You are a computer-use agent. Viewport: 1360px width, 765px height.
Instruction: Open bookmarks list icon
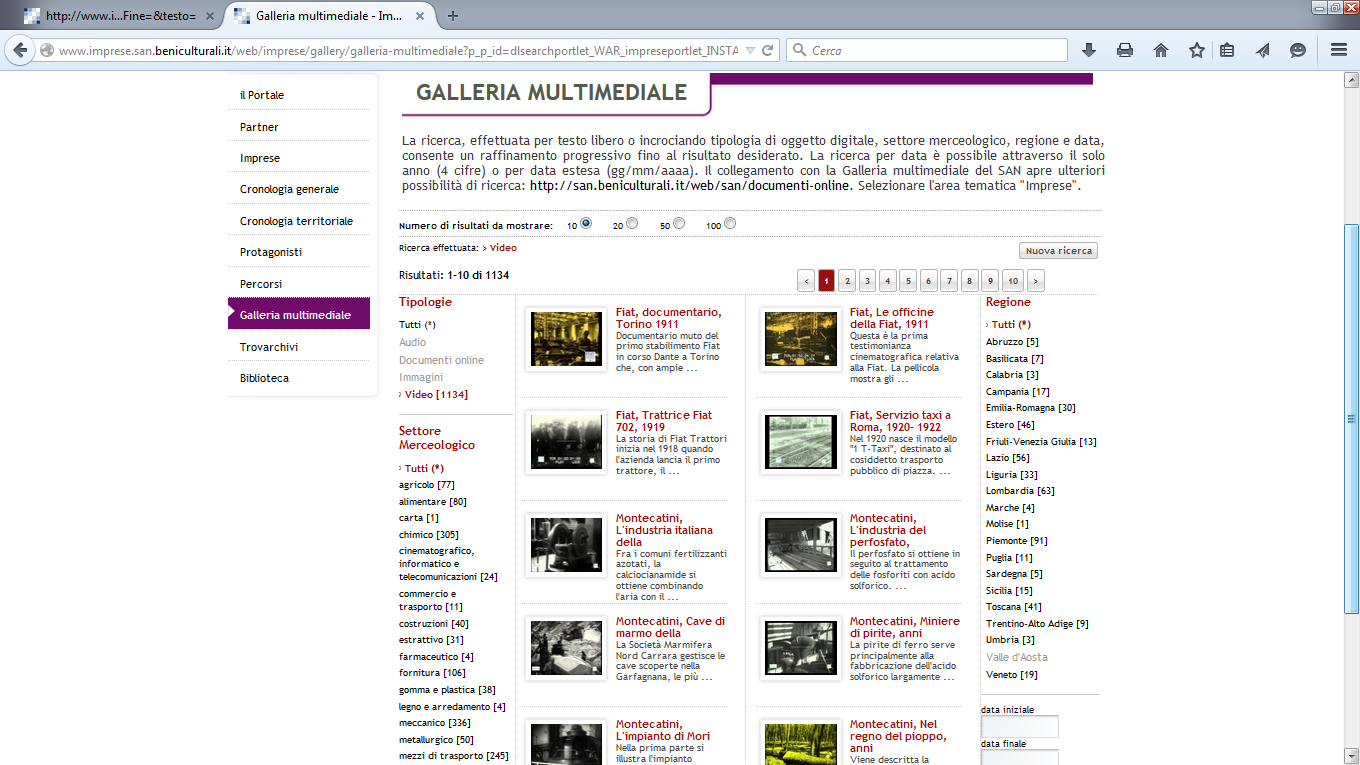click(x=1227, y=50)
